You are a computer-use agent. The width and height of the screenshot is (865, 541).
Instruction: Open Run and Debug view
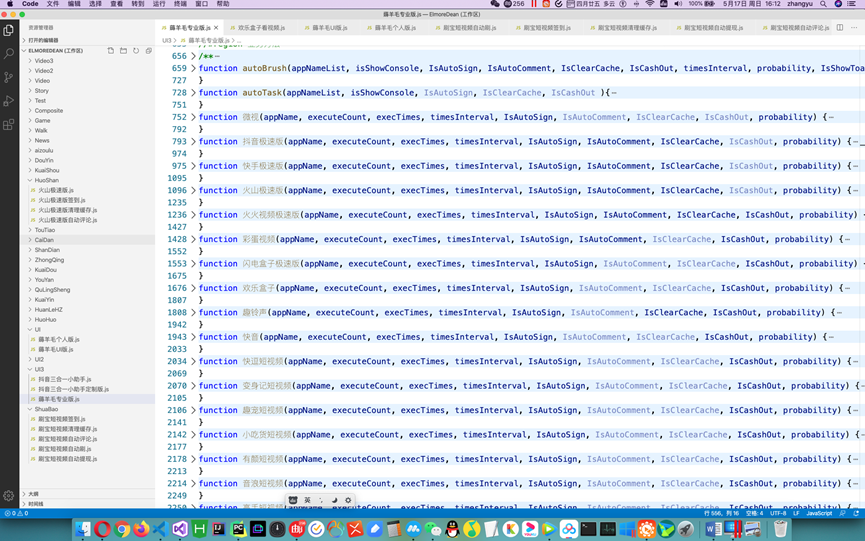[8, 101]
